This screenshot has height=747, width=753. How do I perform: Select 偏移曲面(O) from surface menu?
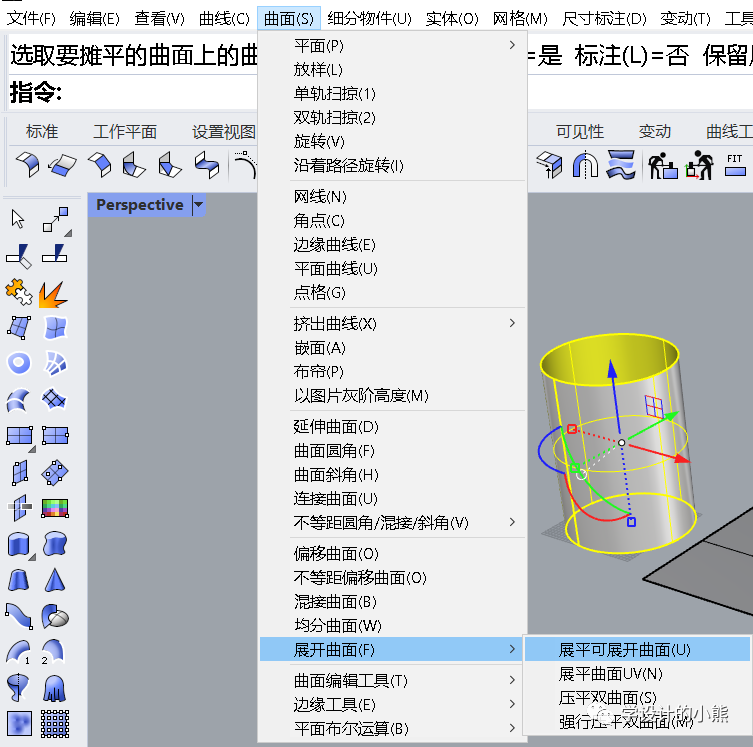coord(392,554)
